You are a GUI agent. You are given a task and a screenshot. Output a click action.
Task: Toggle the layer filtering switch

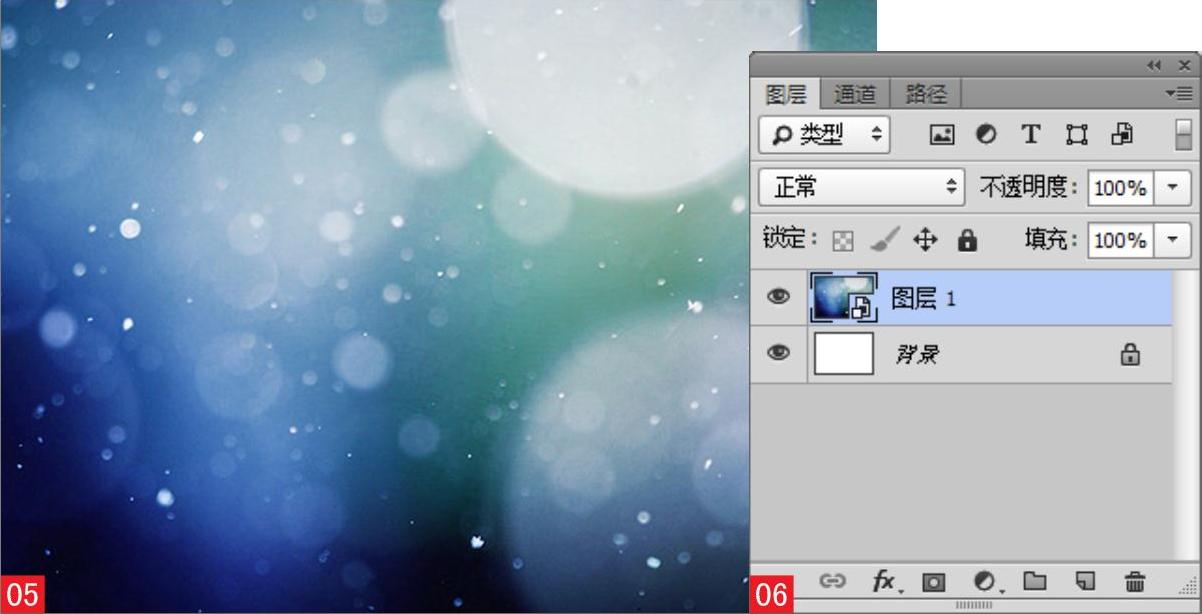point(1183,134)
